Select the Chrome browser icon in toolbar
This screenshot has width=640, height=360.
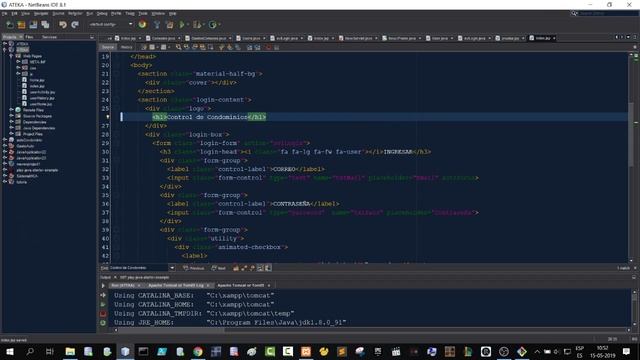pos(142,24)
